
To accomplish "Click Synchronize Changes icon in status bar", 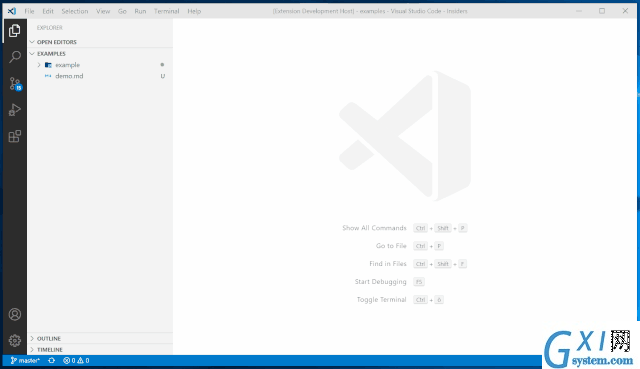I will tap(51, 360).
